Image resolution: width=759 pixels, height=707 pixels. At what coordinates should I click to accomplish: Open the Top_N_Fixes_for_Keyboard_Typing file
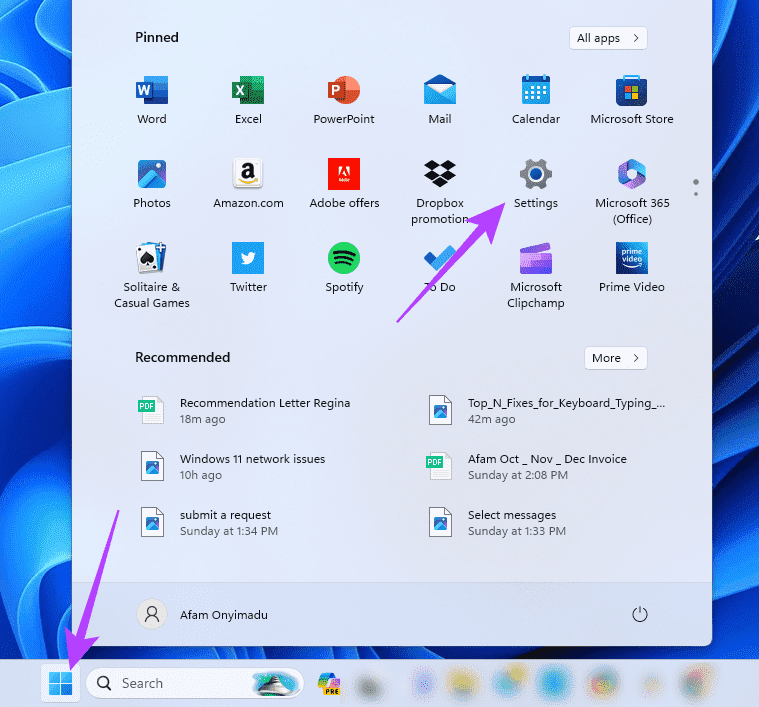point(547,411)
